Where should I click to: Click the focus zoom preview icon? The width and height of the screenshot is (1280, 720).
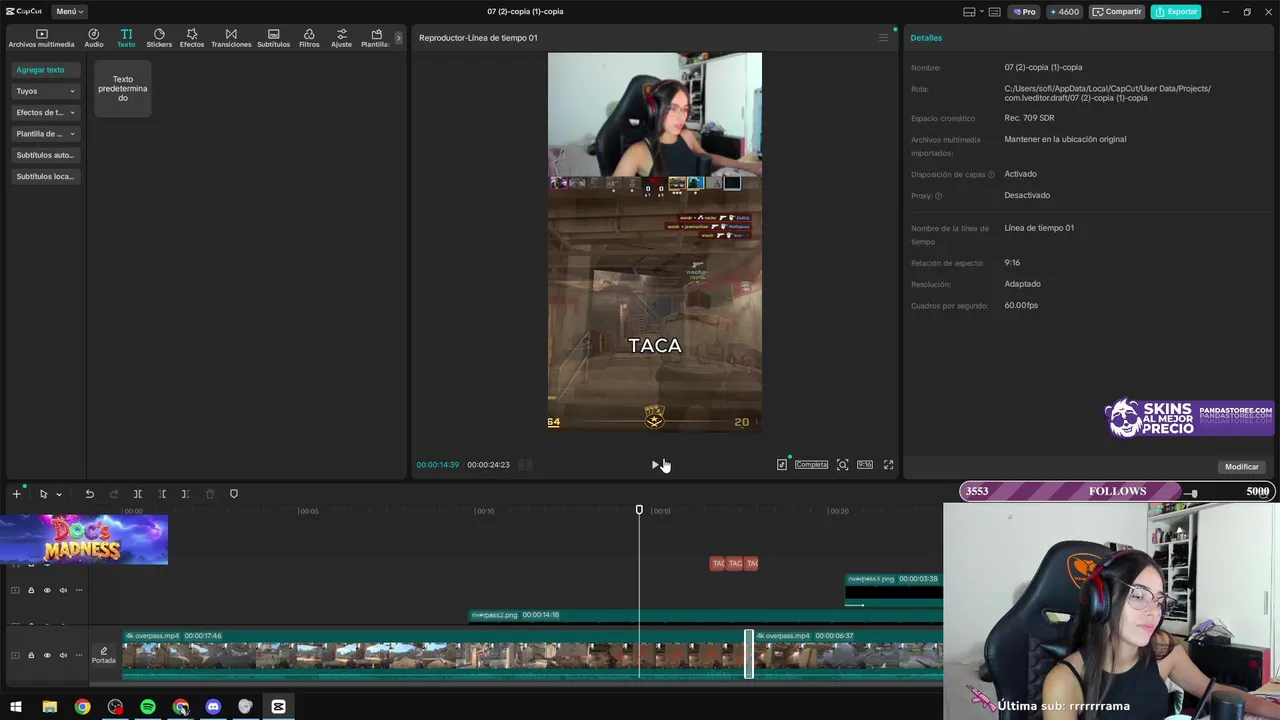coord(842,464)
